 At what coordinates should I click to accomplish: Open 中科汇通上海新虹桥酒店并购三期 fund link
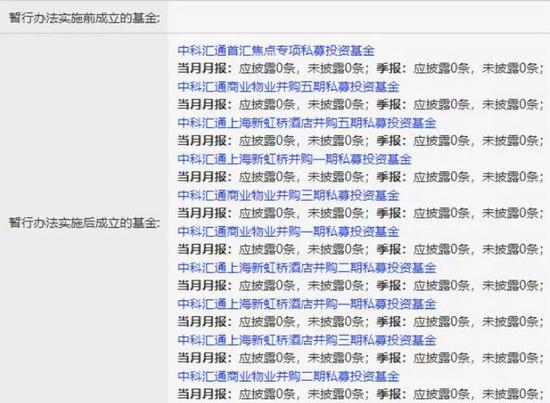coord(307,340)
